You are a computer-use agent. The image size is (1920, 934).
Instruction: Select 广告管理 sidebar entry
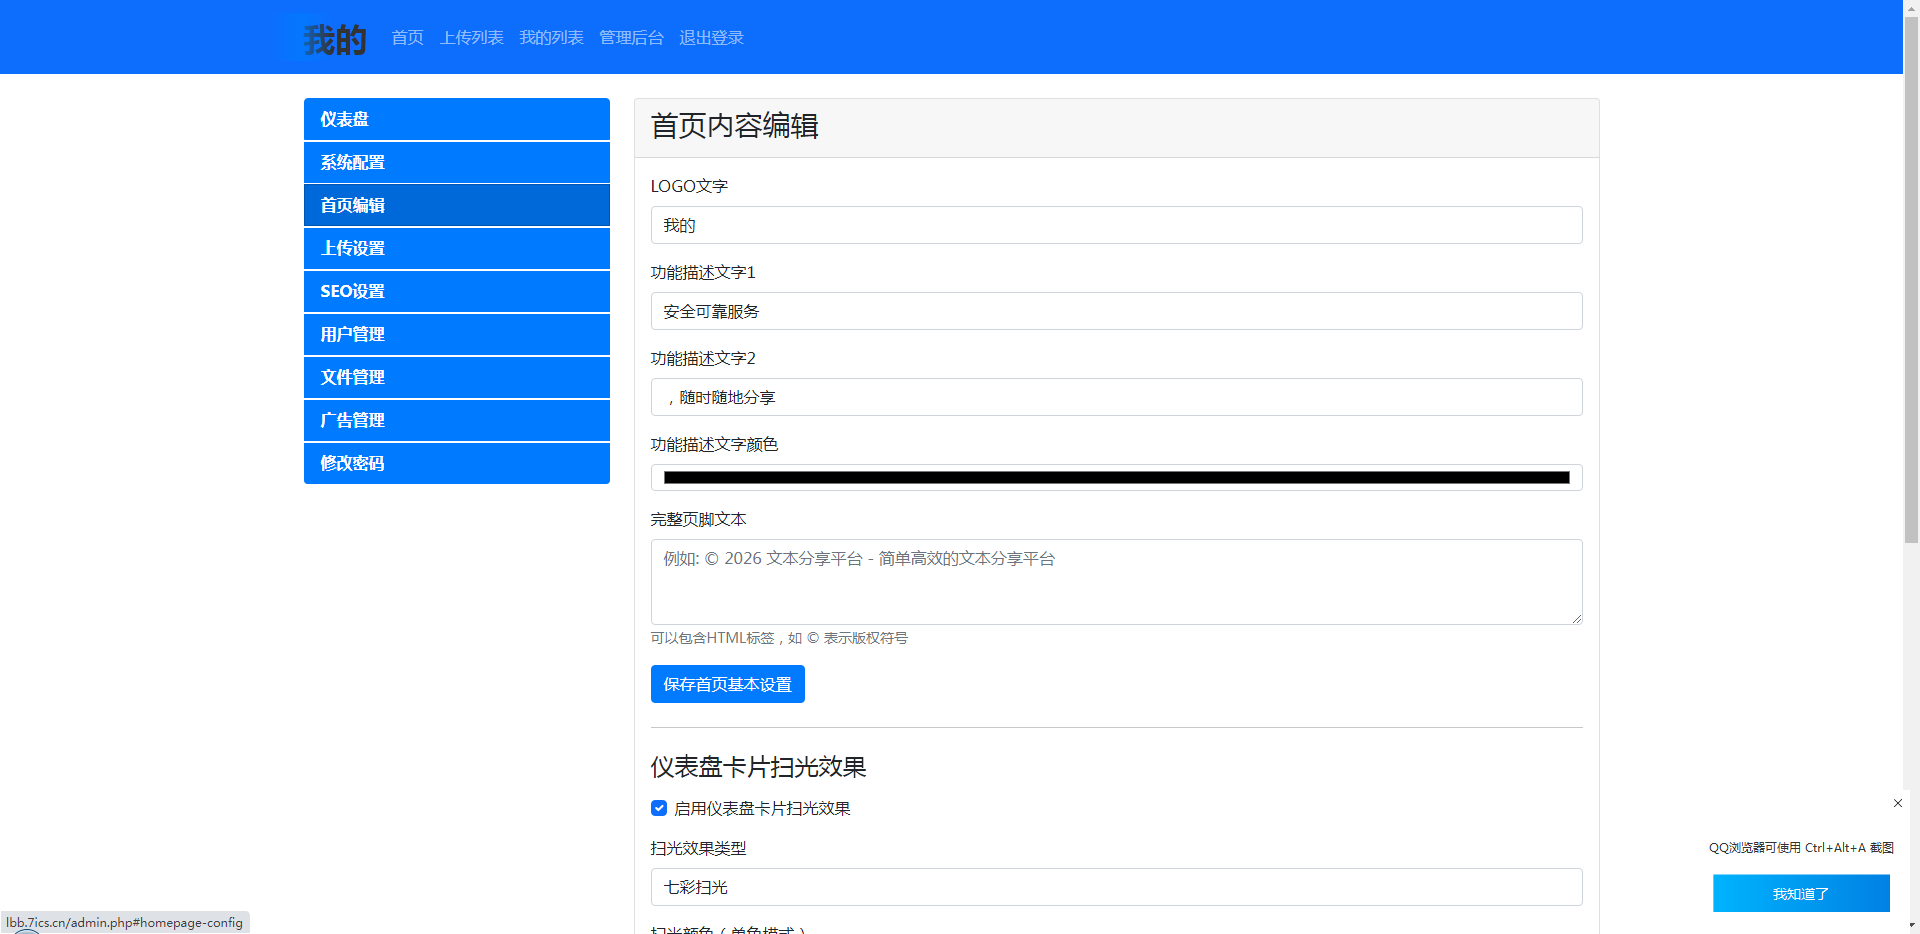[456, 420]
